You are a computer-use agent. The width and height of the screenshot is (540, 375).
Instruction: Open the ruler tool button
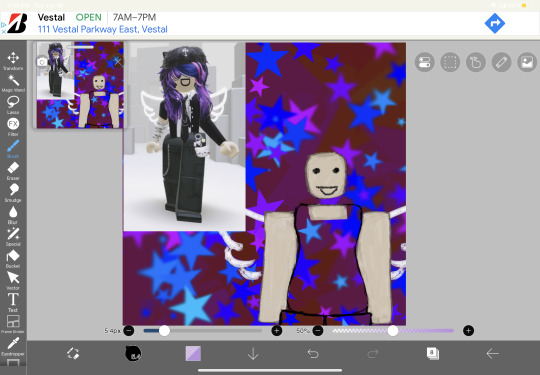(x=501, y=62)
